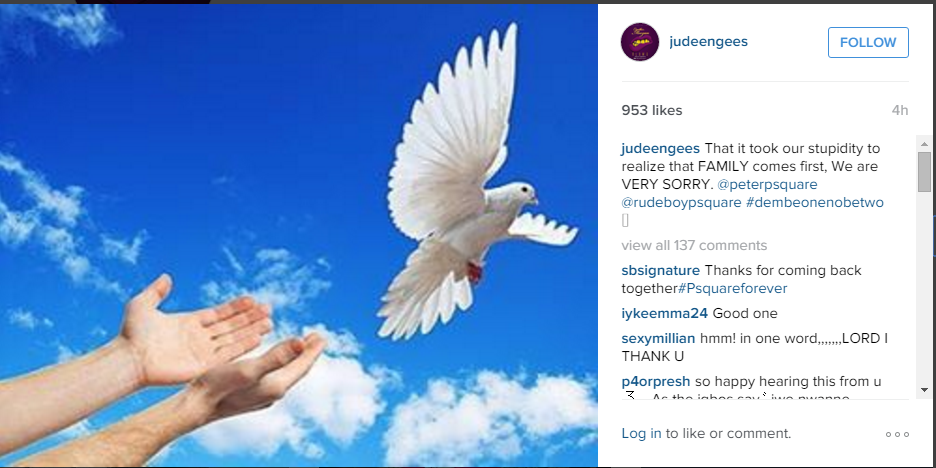Open p4orpresh commenter profile

(x=655, y=381)
